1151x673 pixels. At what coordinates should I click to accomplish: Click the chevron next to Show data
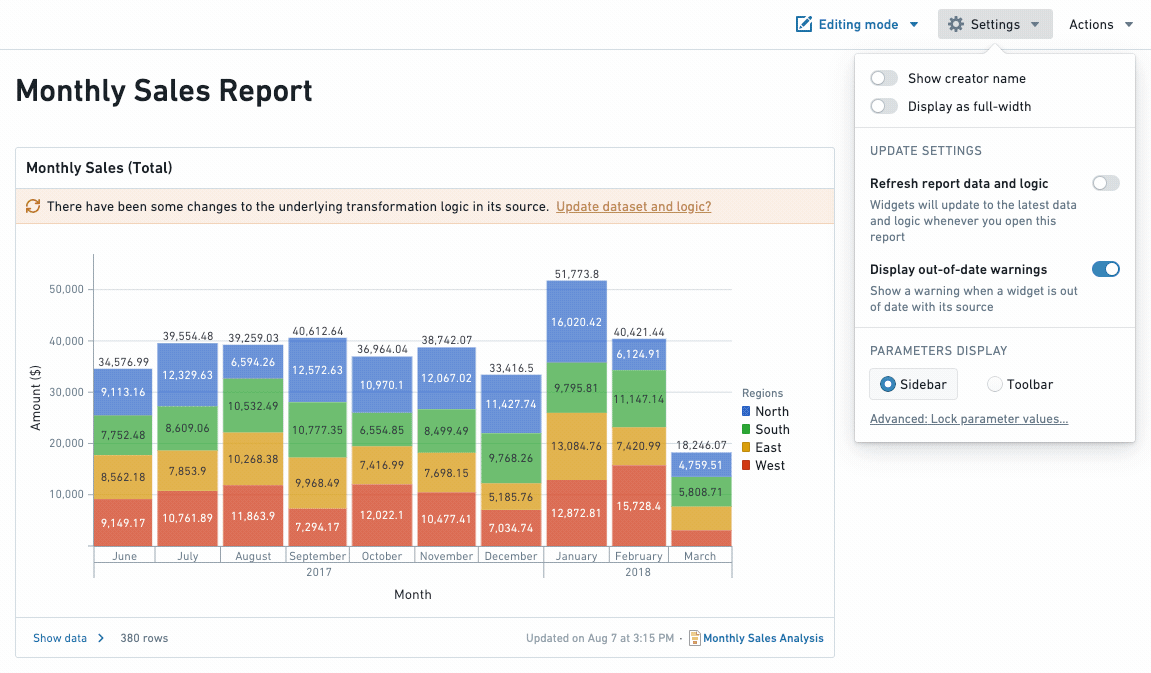(x=101, y=638)
